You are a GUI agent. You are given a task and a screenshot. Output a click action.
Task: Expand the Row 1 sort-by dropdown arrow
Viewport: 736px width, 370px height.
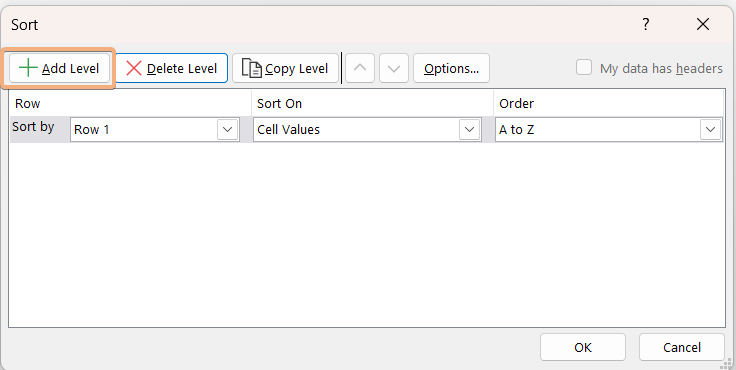click(228, 130)
